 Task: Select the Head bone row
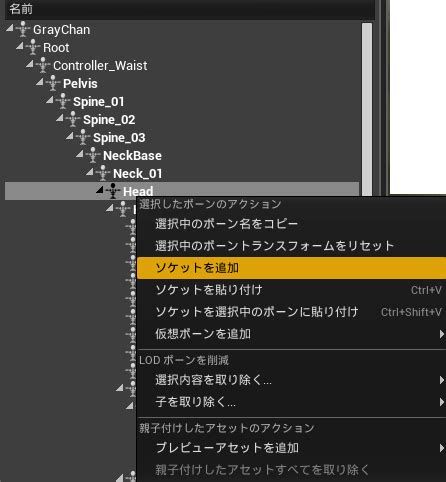pyautogui.click(x=182, y=191)
